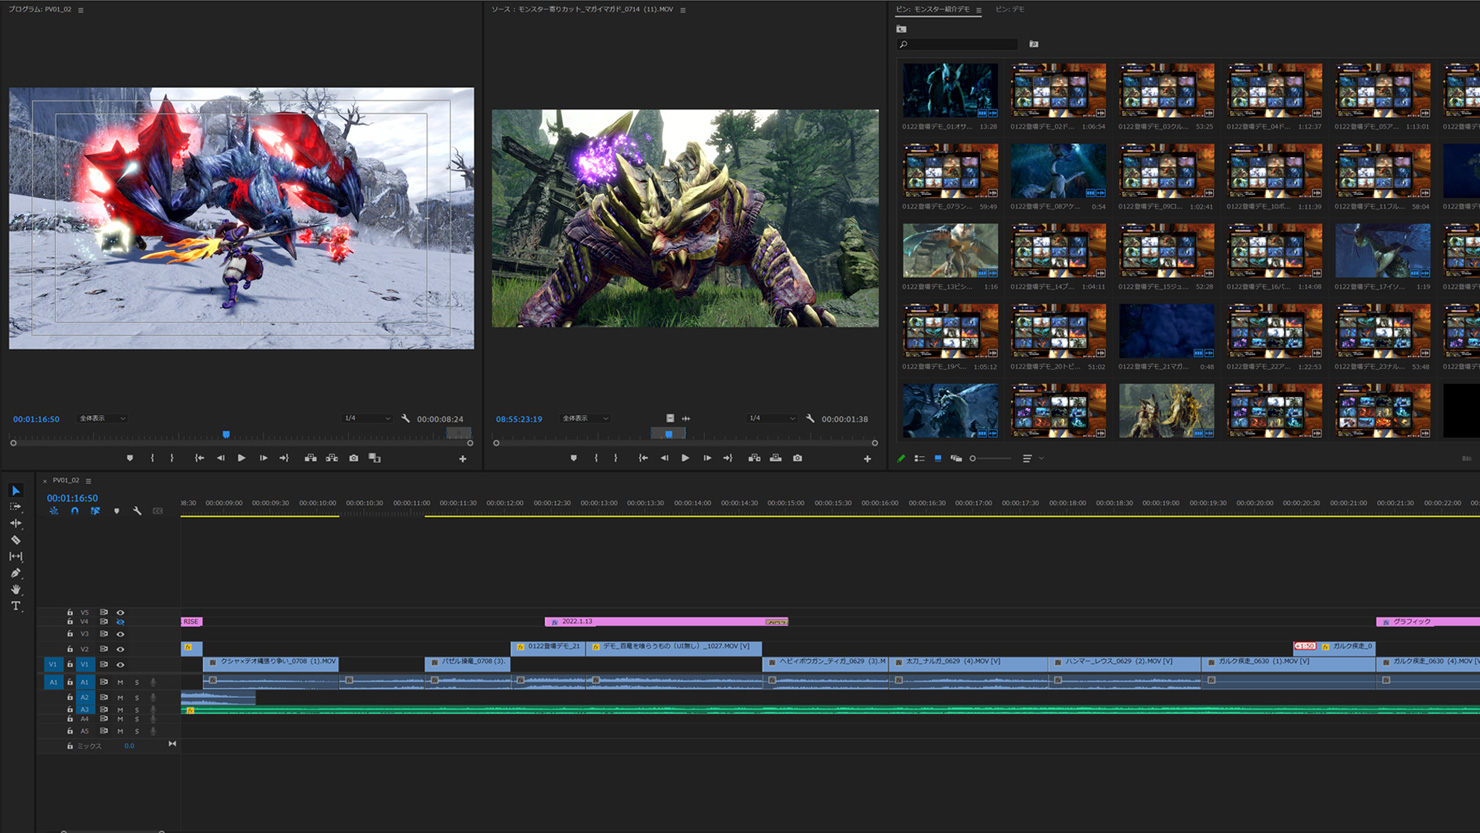Viewport: 1480px width, 833px height.
Task: Open Program monitor zoom level dropdown
Action: [x=102, y=418]
